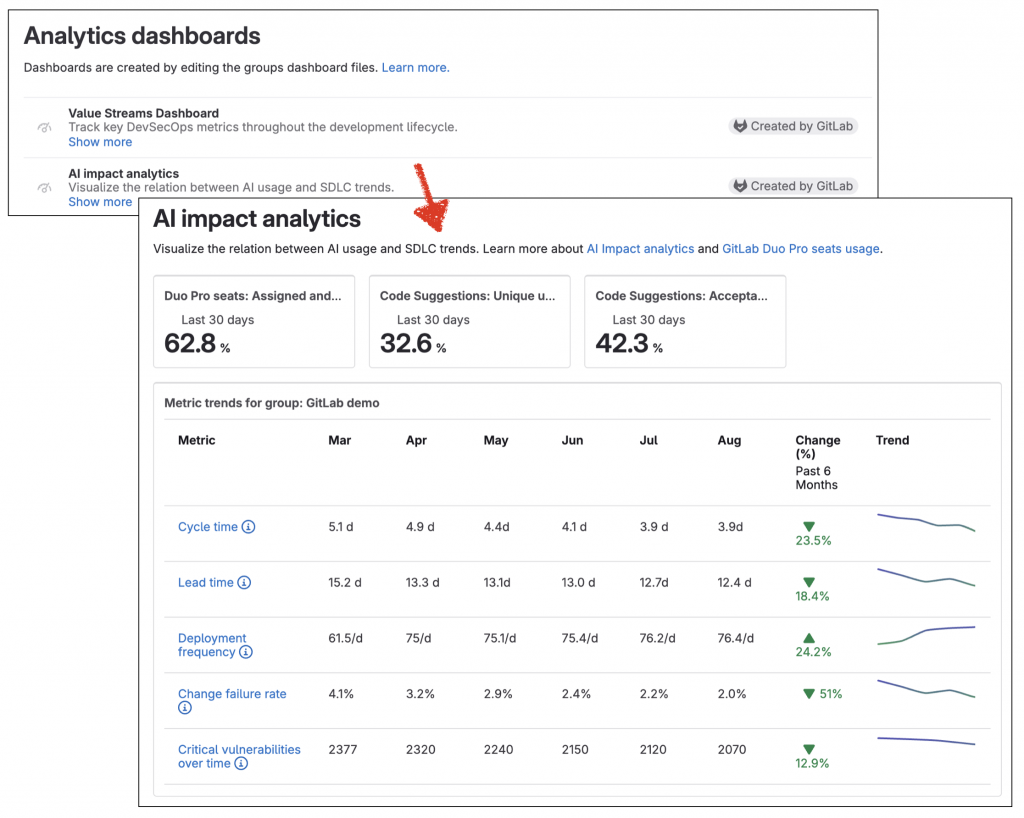Click the Cycle time info icon
This screenshot has height=818, width=1024.
[x=248, y=527]
